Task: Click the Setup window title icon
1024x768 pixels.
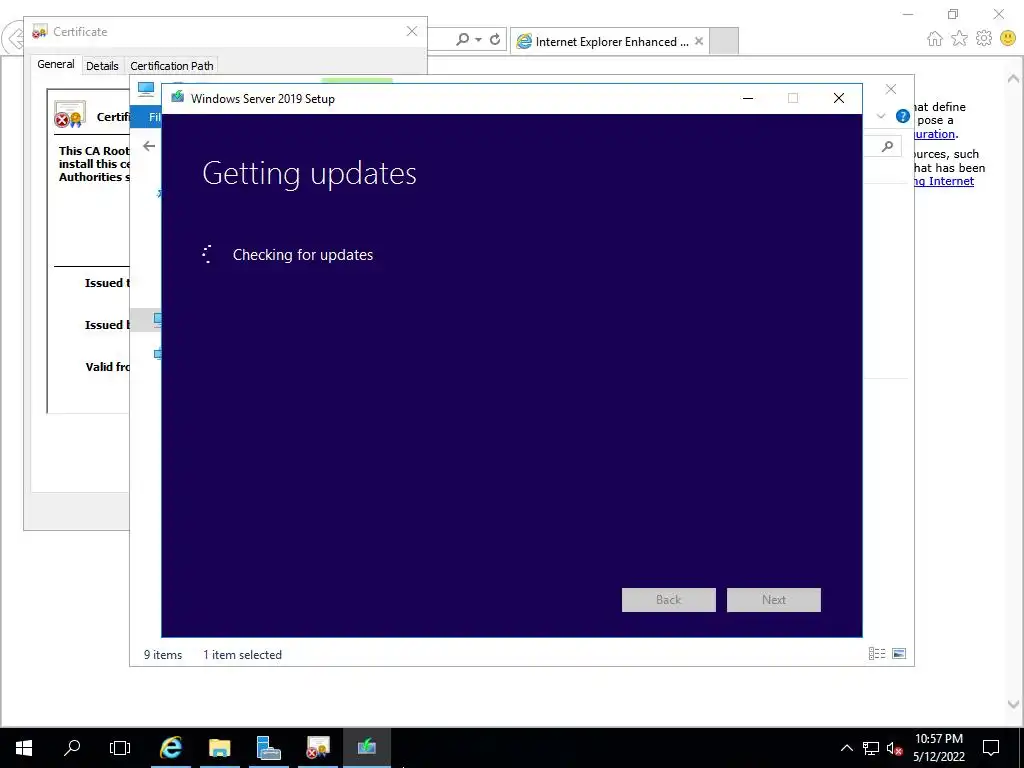Action: pos(178,98)
